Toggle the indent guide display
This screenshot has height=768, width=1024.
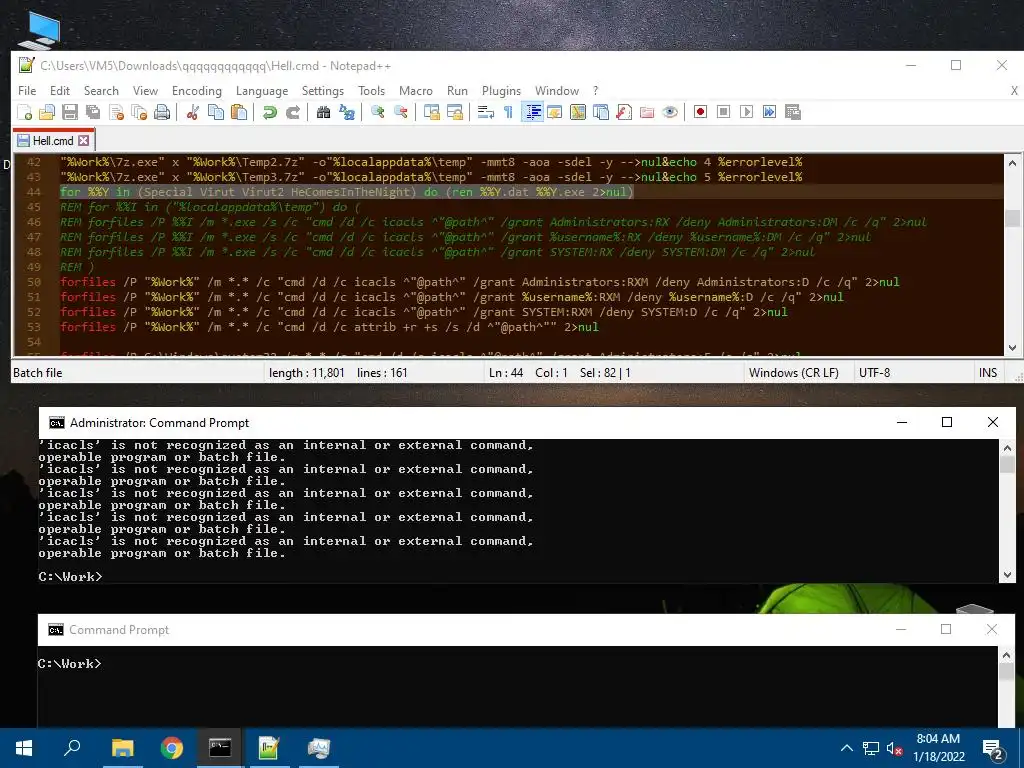coord(532,112)
